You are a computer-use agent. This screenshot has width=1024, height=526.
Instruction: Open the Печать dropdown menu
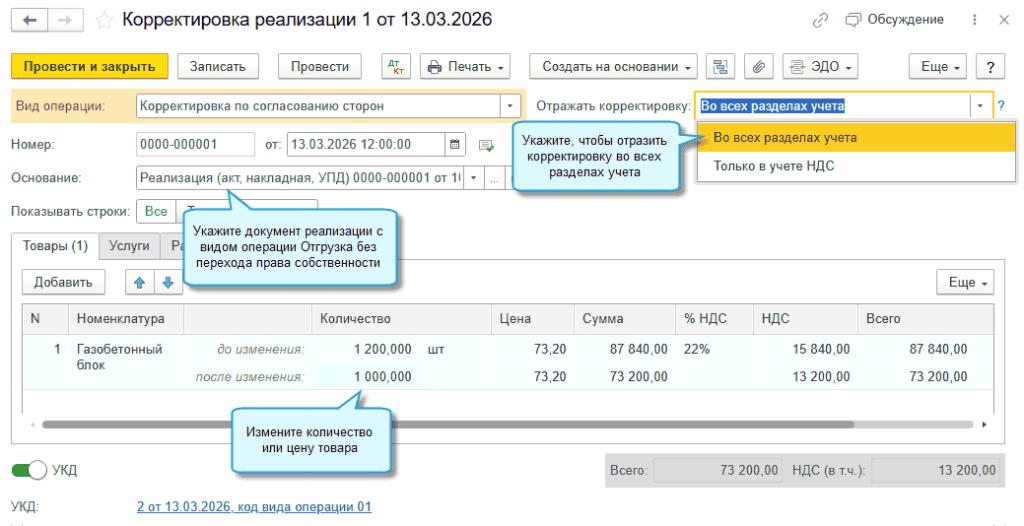pos(465,67)
